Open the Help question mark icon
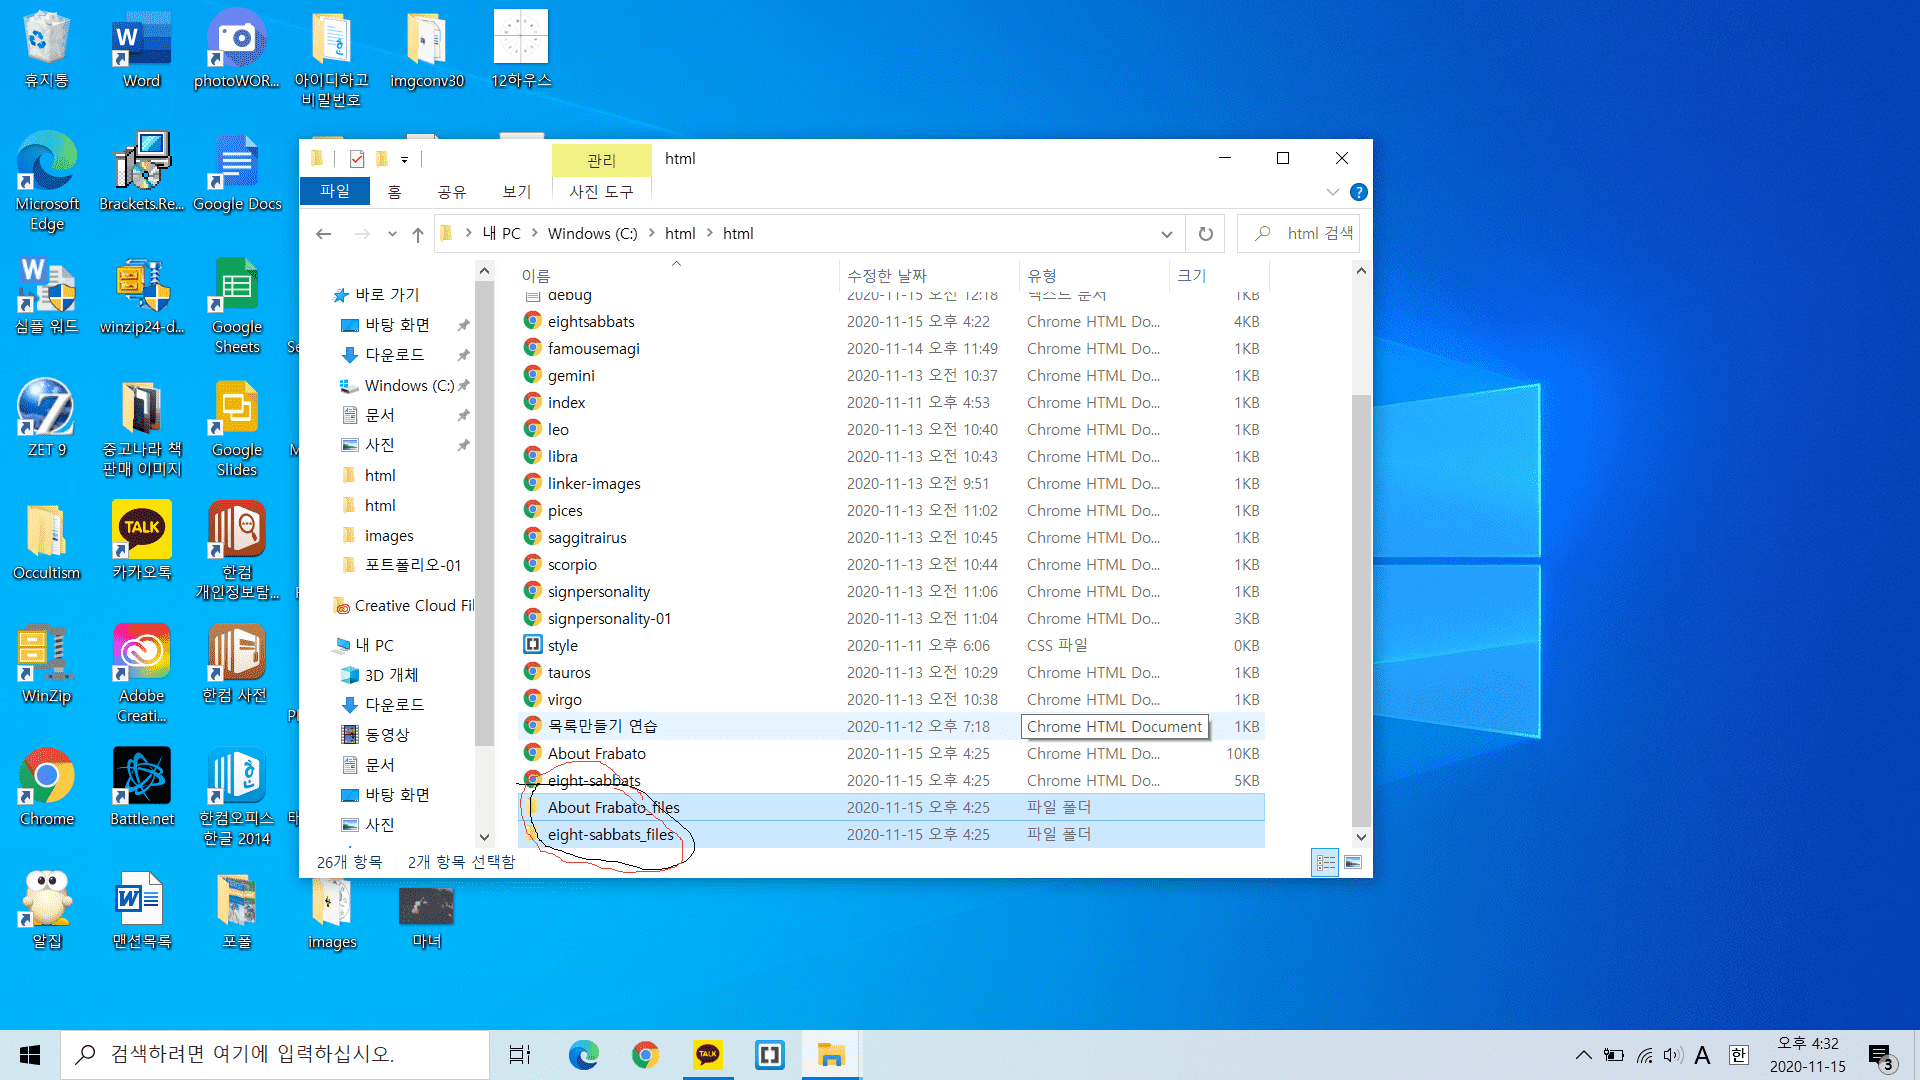This screenshot has height=1080, width=1920. [1358, 192]
